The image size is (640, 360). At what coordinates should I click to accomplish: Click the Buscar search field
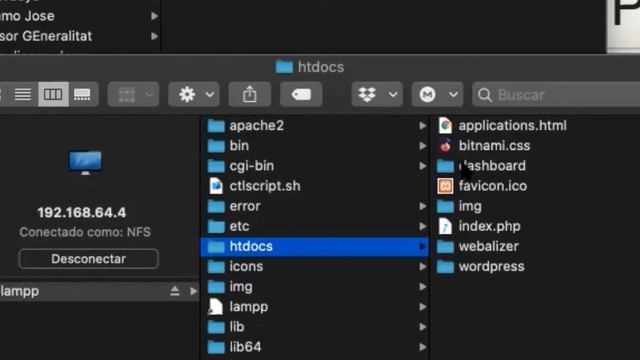tap(556, 95)
